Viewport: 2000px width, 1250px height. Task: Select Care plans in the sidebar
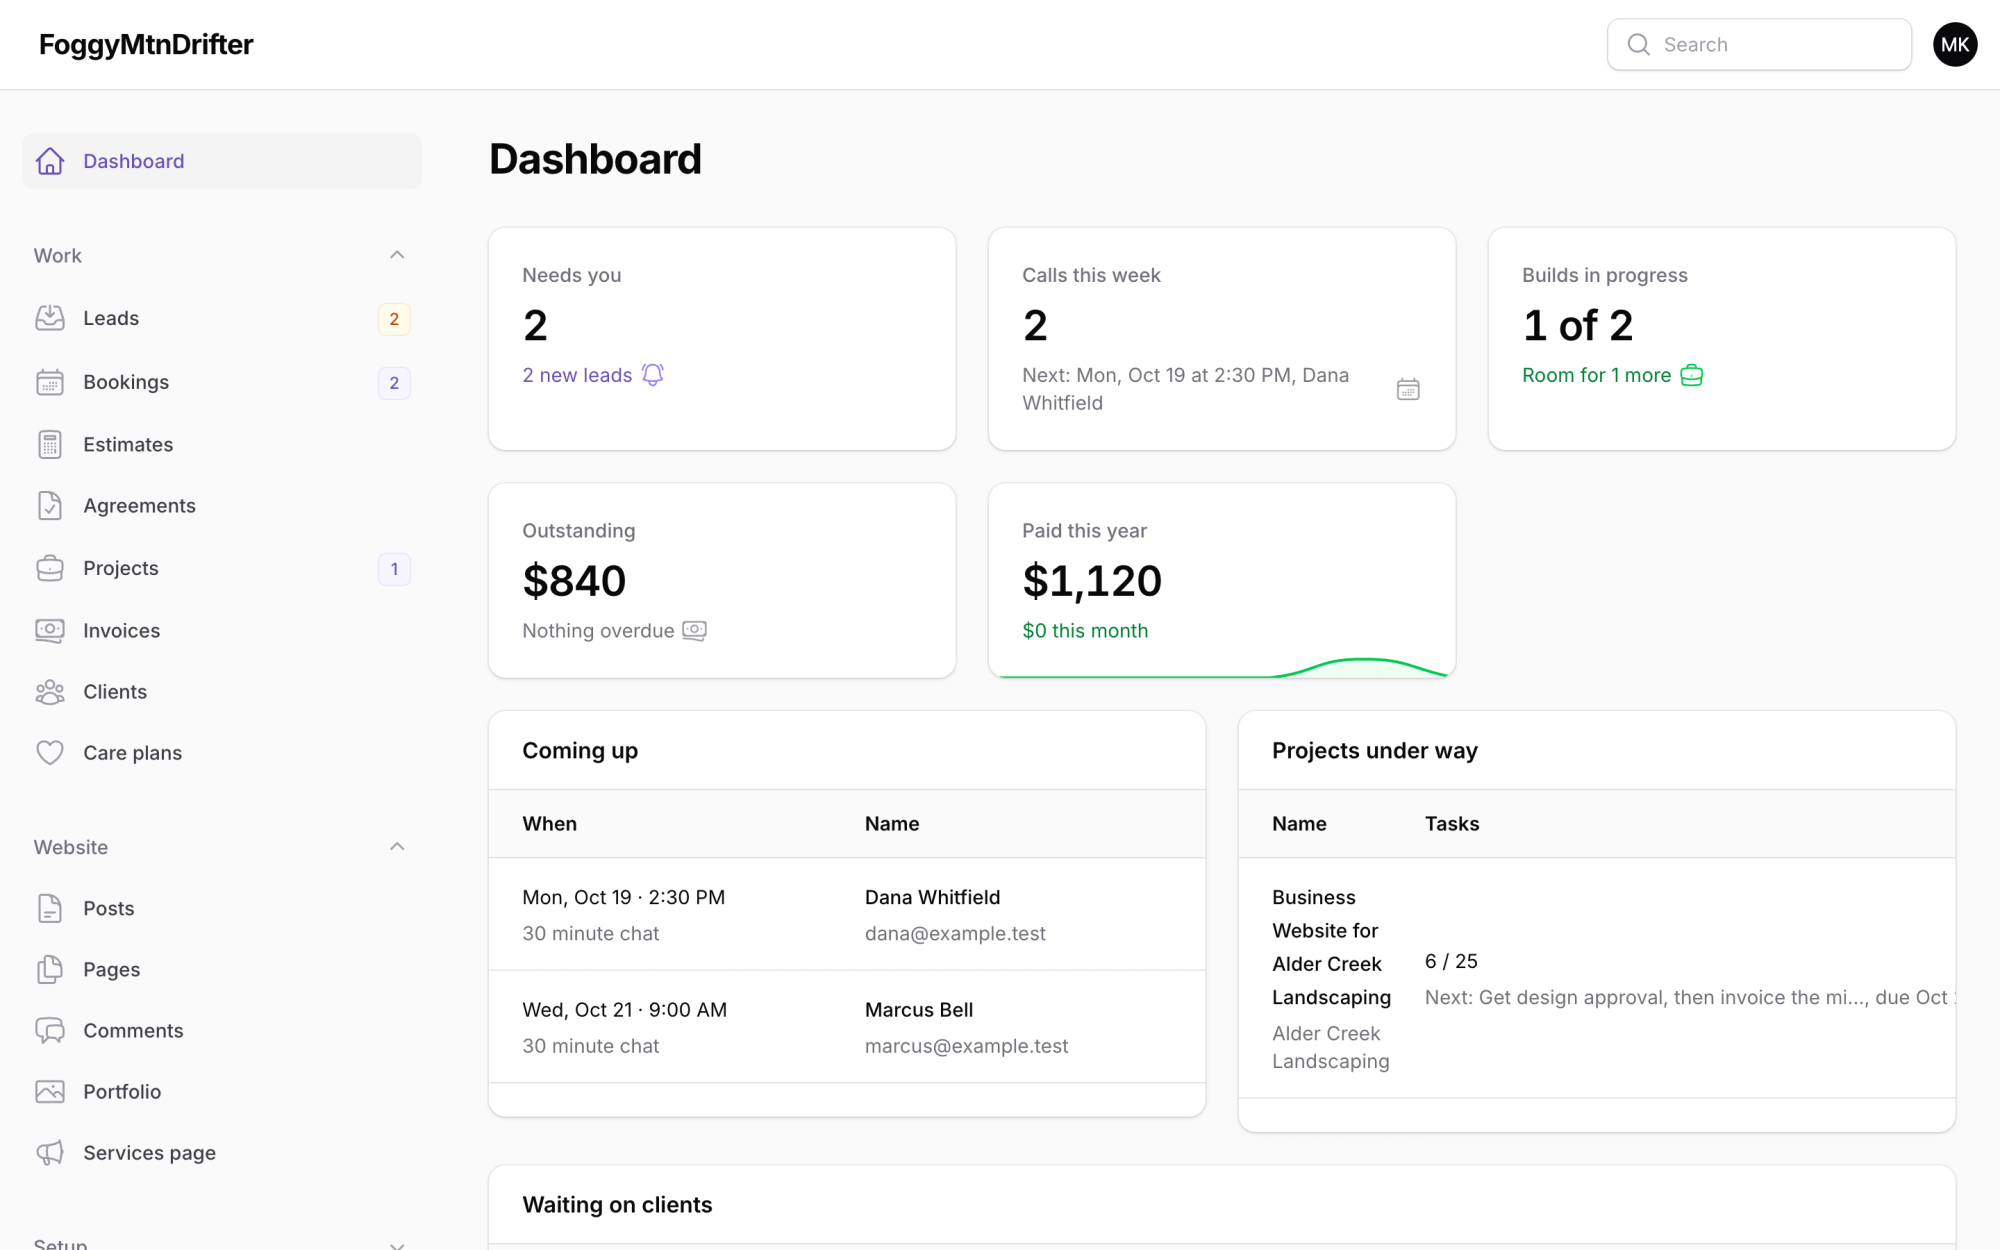(x=222, y=753)
